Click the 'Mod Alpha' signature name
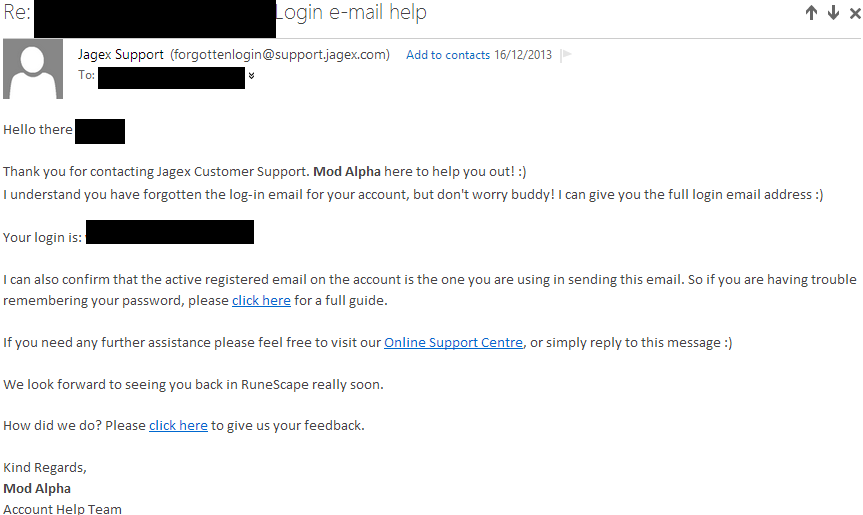Image resolution: width=863 pixels, height=515 pixels. 37,489
